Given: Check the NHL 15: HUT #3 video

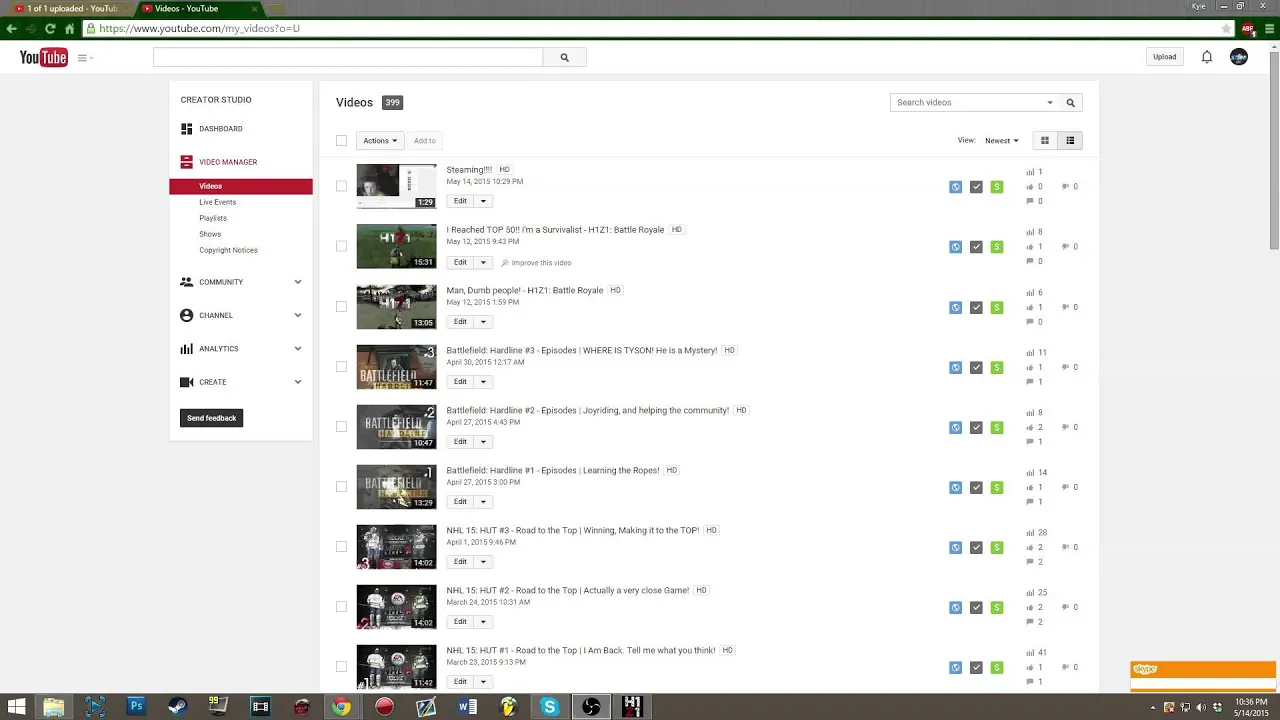Looking at the screenshot, I should tap(341, 546).
